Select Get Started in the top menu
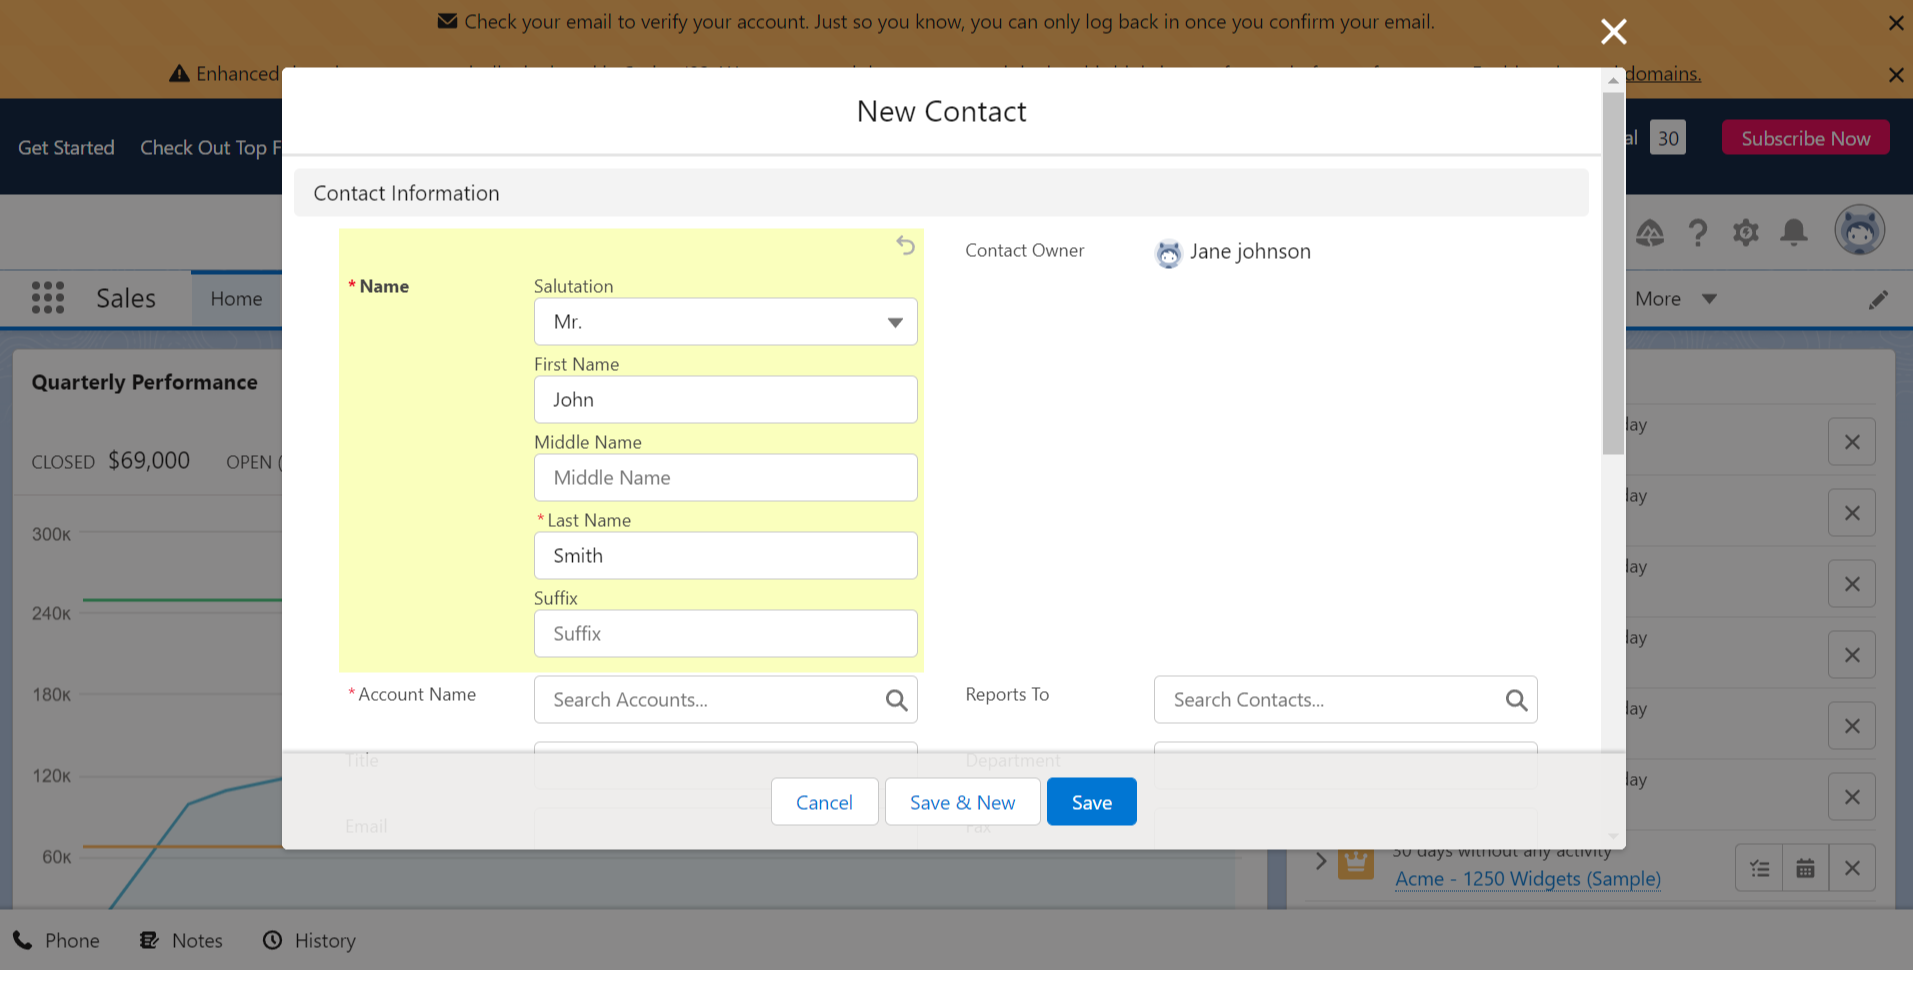This screenshot has height=990, width=1913. (x=66, y=147)
